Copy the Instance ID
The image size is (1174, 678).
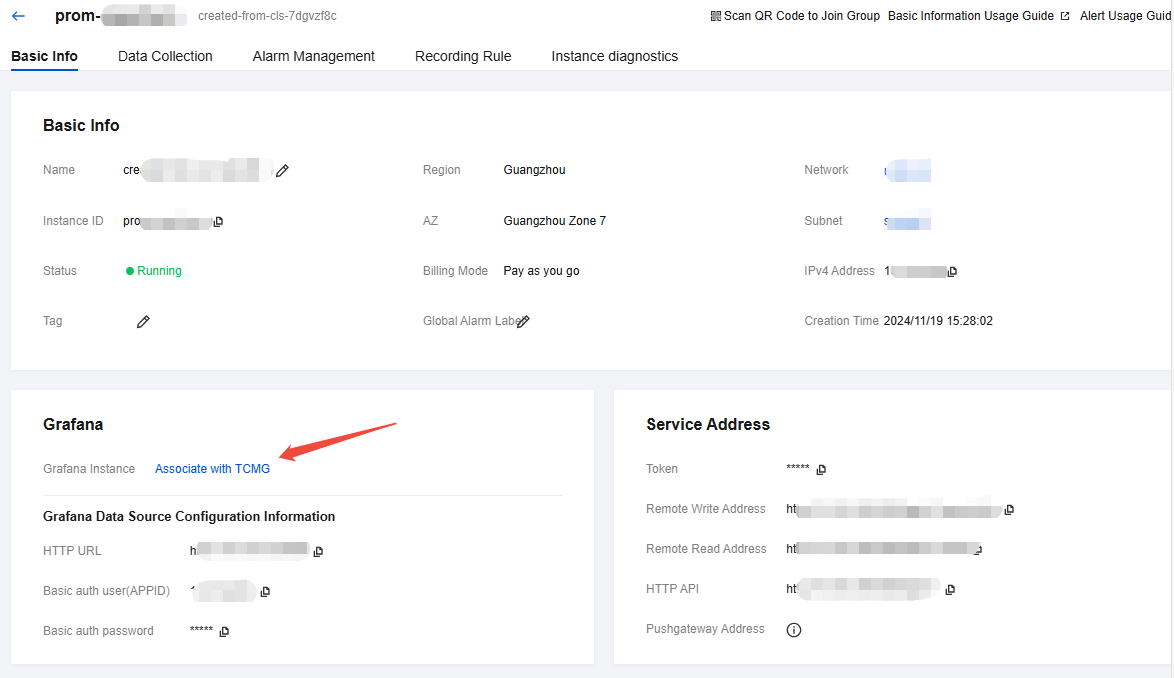coord(218,222)
